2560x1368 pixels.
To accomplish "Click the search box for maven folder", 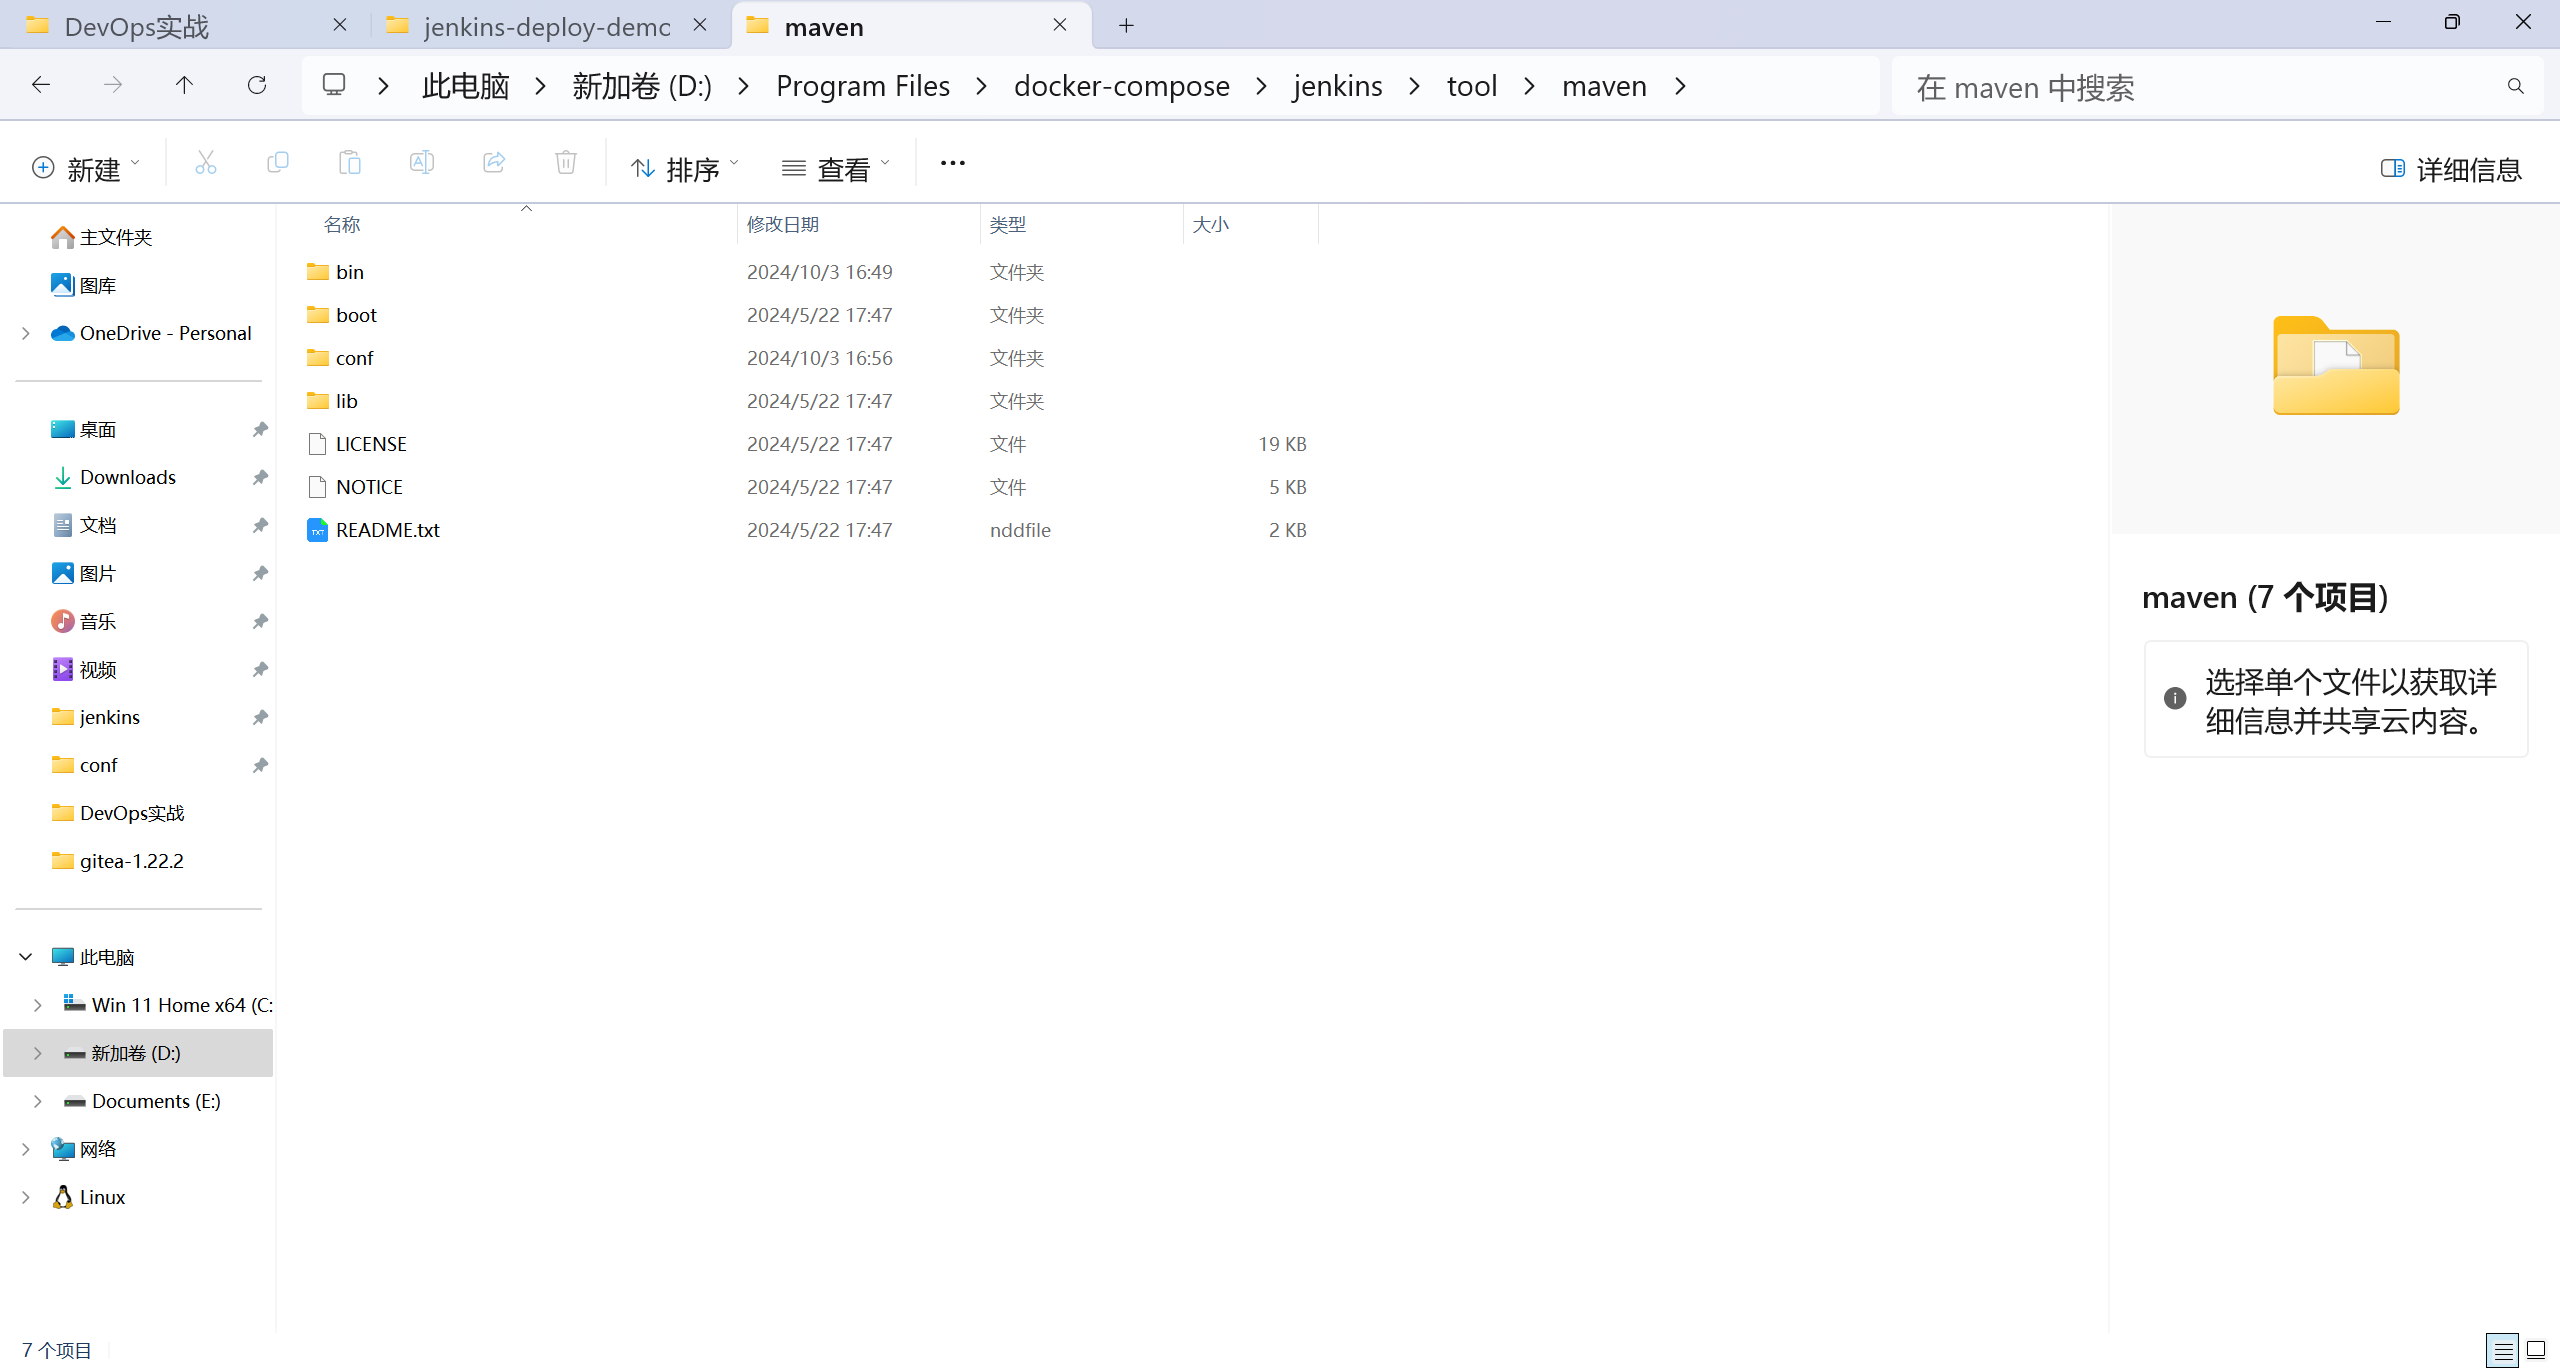I will pos(2200,88).
